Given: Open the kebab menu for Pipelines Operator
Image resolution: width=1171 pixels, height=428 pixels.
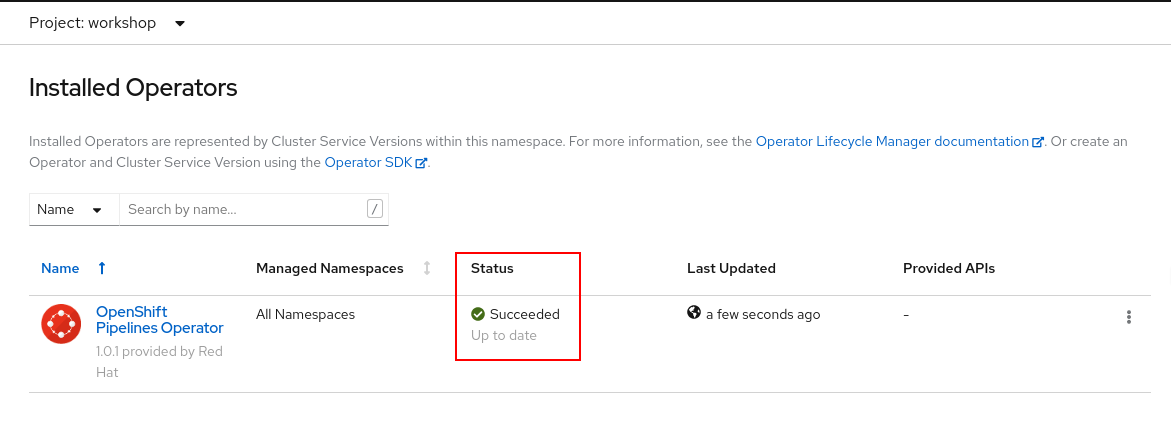Looking at the screenshot, I should (1128, 317).
